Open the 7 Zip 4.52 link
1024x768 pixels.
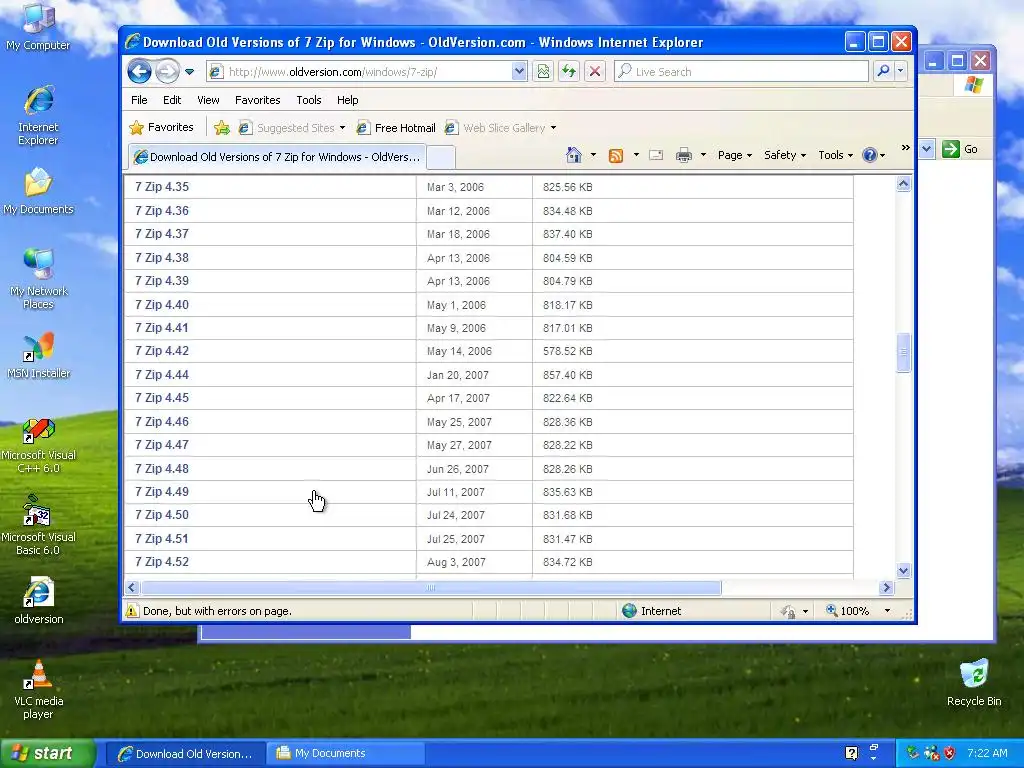[162, 562]
